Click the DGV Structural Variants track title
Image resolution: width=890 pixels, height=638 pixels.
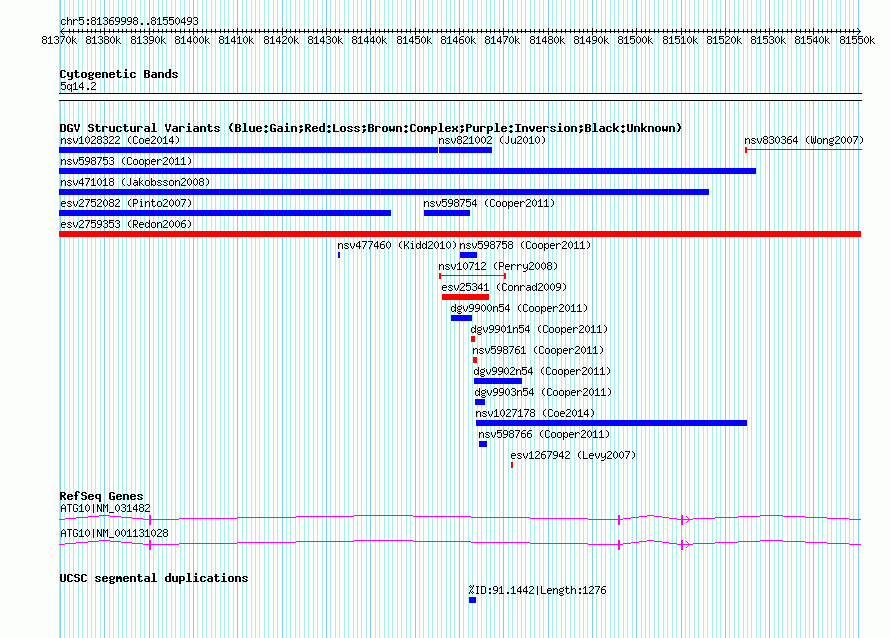point(371,128)
